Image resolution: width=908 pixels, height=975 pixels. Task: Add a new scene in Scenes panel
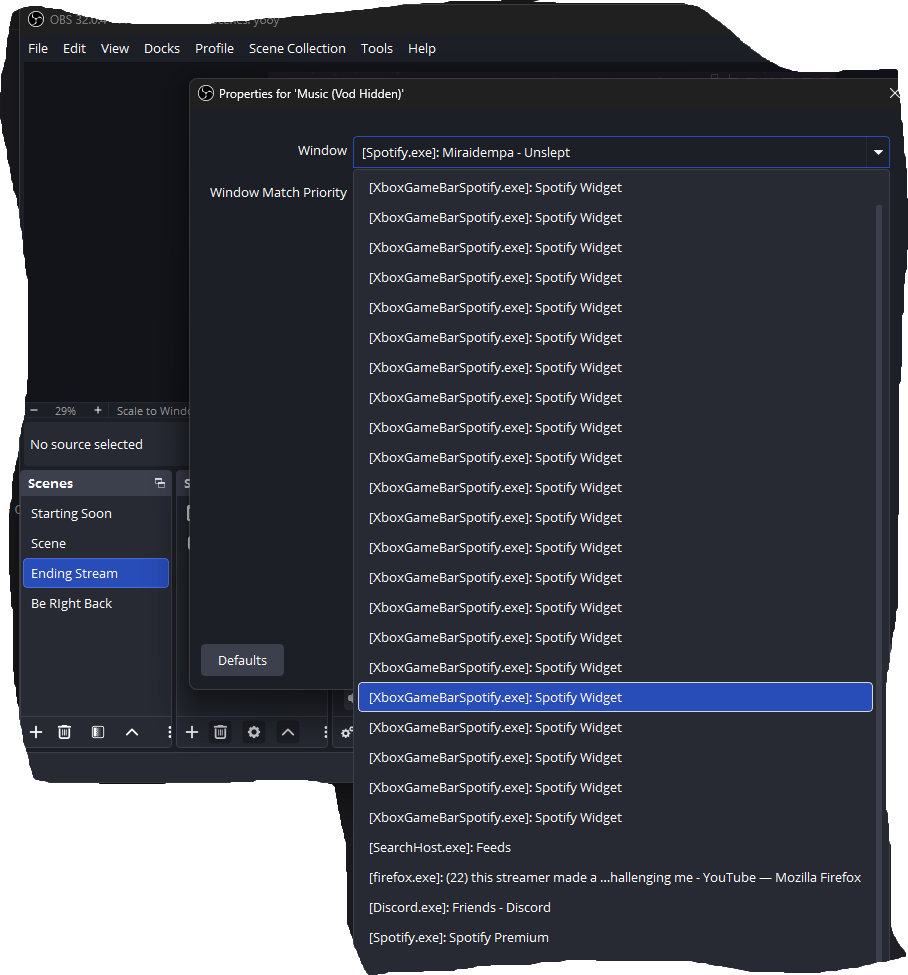point(36,732)
